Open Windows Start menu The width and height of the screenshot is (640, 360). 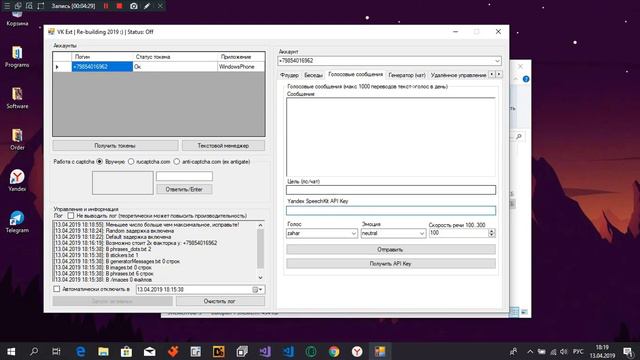coord(11,351)
